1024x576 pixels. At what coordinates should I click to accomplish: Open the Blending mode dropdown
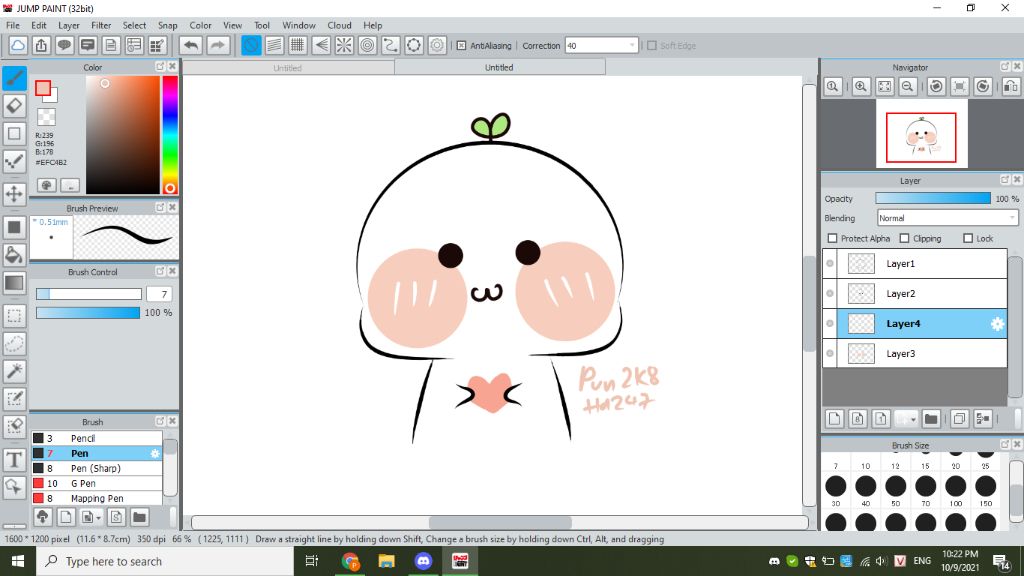point(947,218)
